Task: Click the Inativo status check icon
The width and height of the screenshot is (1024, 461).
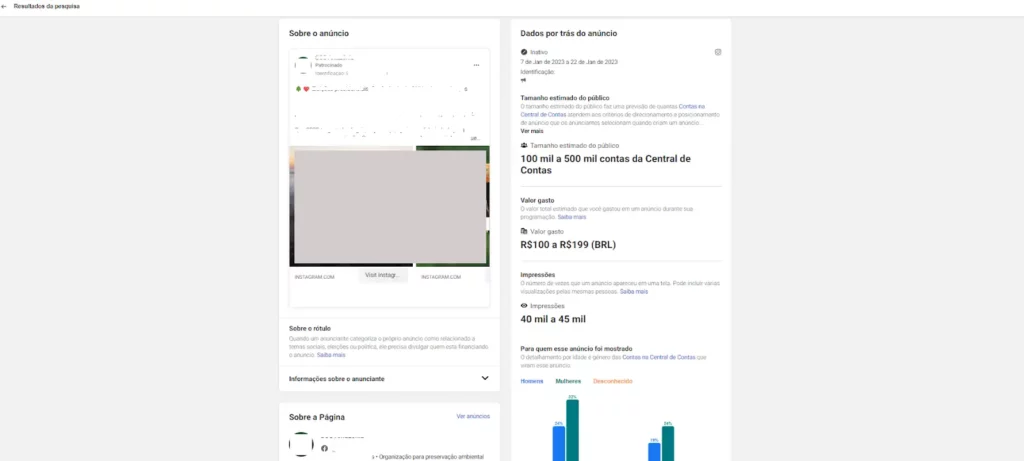Action: [524, 52]
